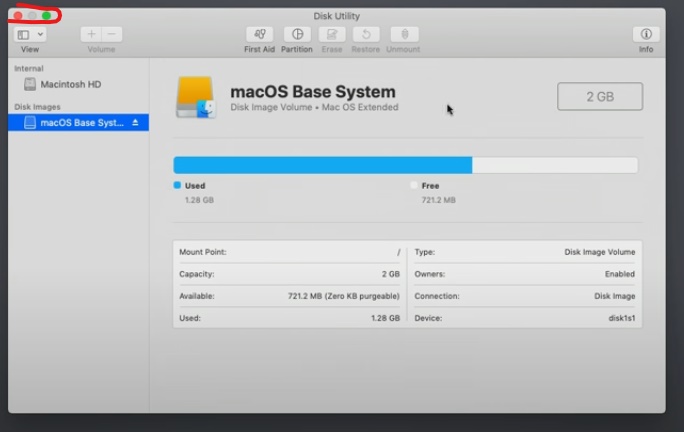Click the "disk1s1" device value
This screenshot has height=432, width=684.
(x=622, y=318)
